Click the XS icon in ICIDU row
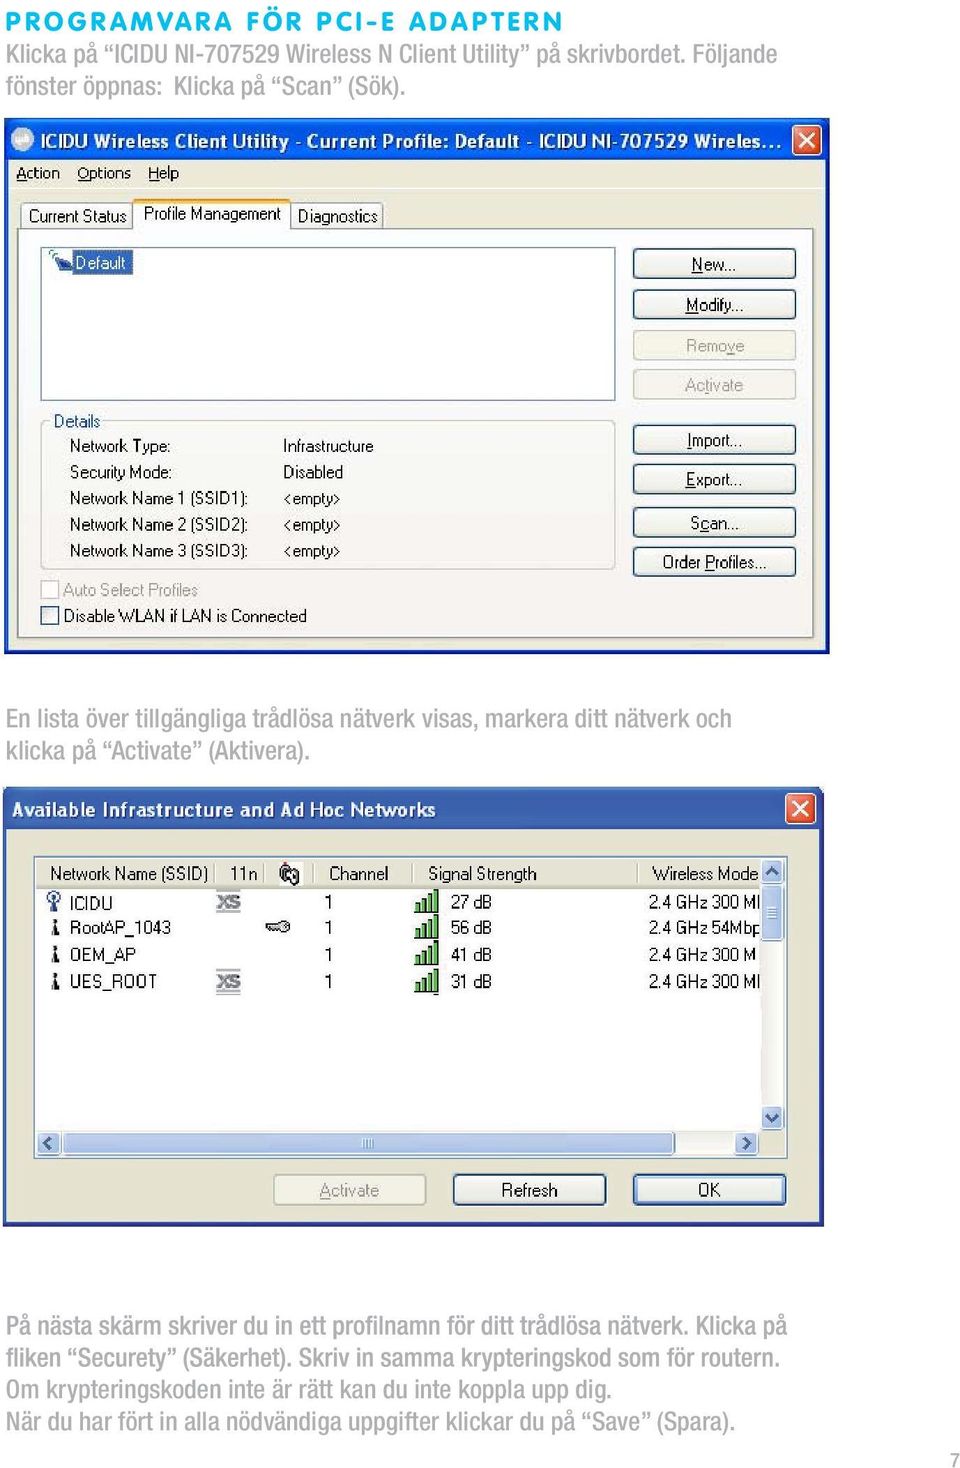Image resolution: width=960 pixels, height=1468 pixels. click(x=228, y=902)
